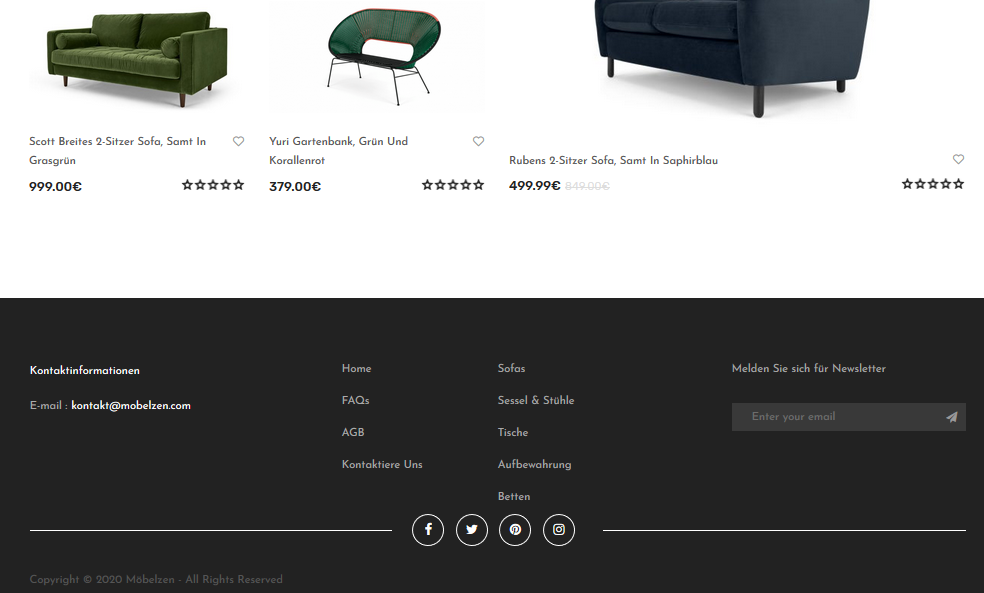
Task: Open the Twitter social icon
Action: click(471, 530)
